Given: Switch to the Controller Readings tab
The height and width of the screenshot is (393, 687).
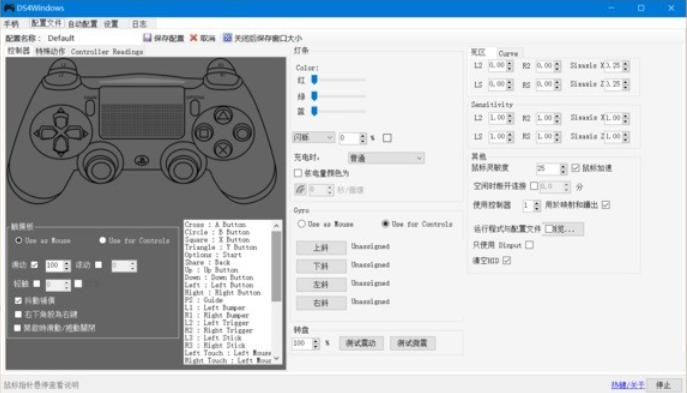Looking at the screenshot, I should [107, 52].
